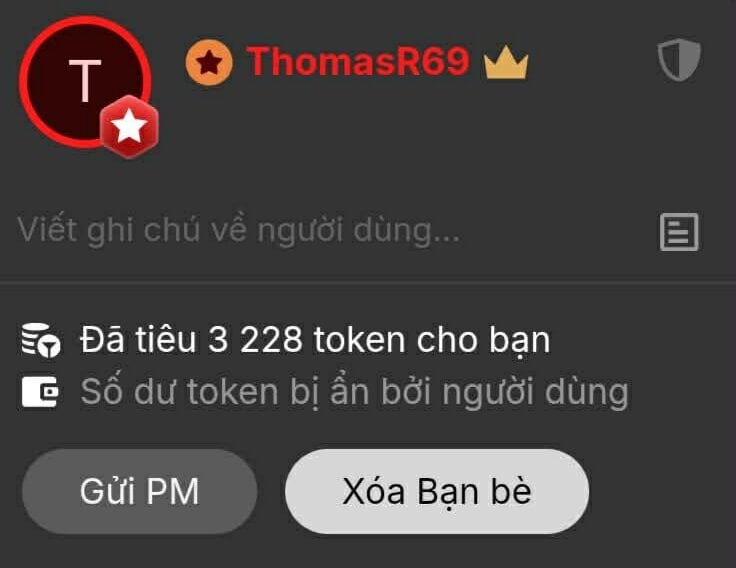Click the 'Số dư token bị ẩn' hidden balance text

tap(354, 392)
